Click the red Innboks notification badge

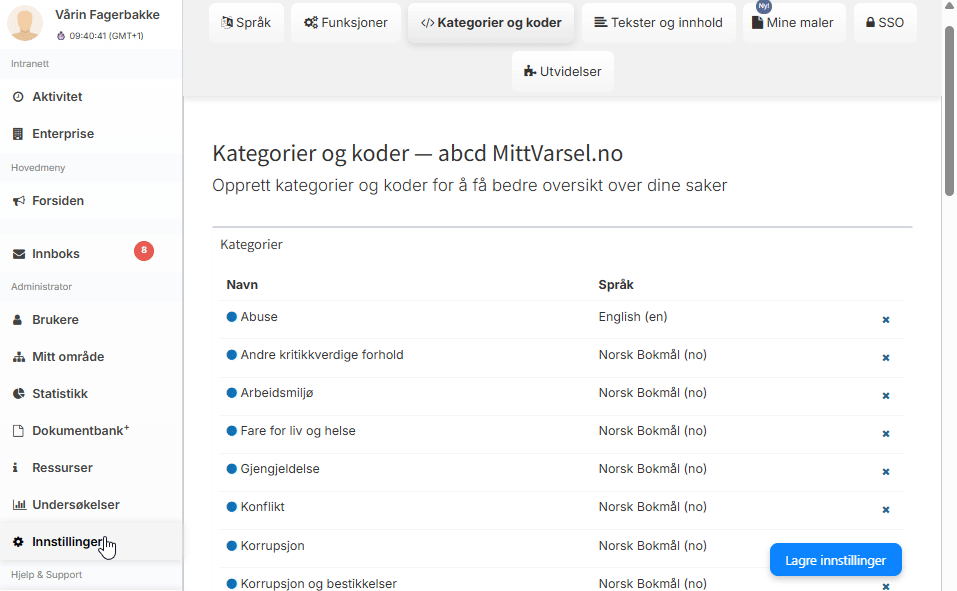[144, 251]
